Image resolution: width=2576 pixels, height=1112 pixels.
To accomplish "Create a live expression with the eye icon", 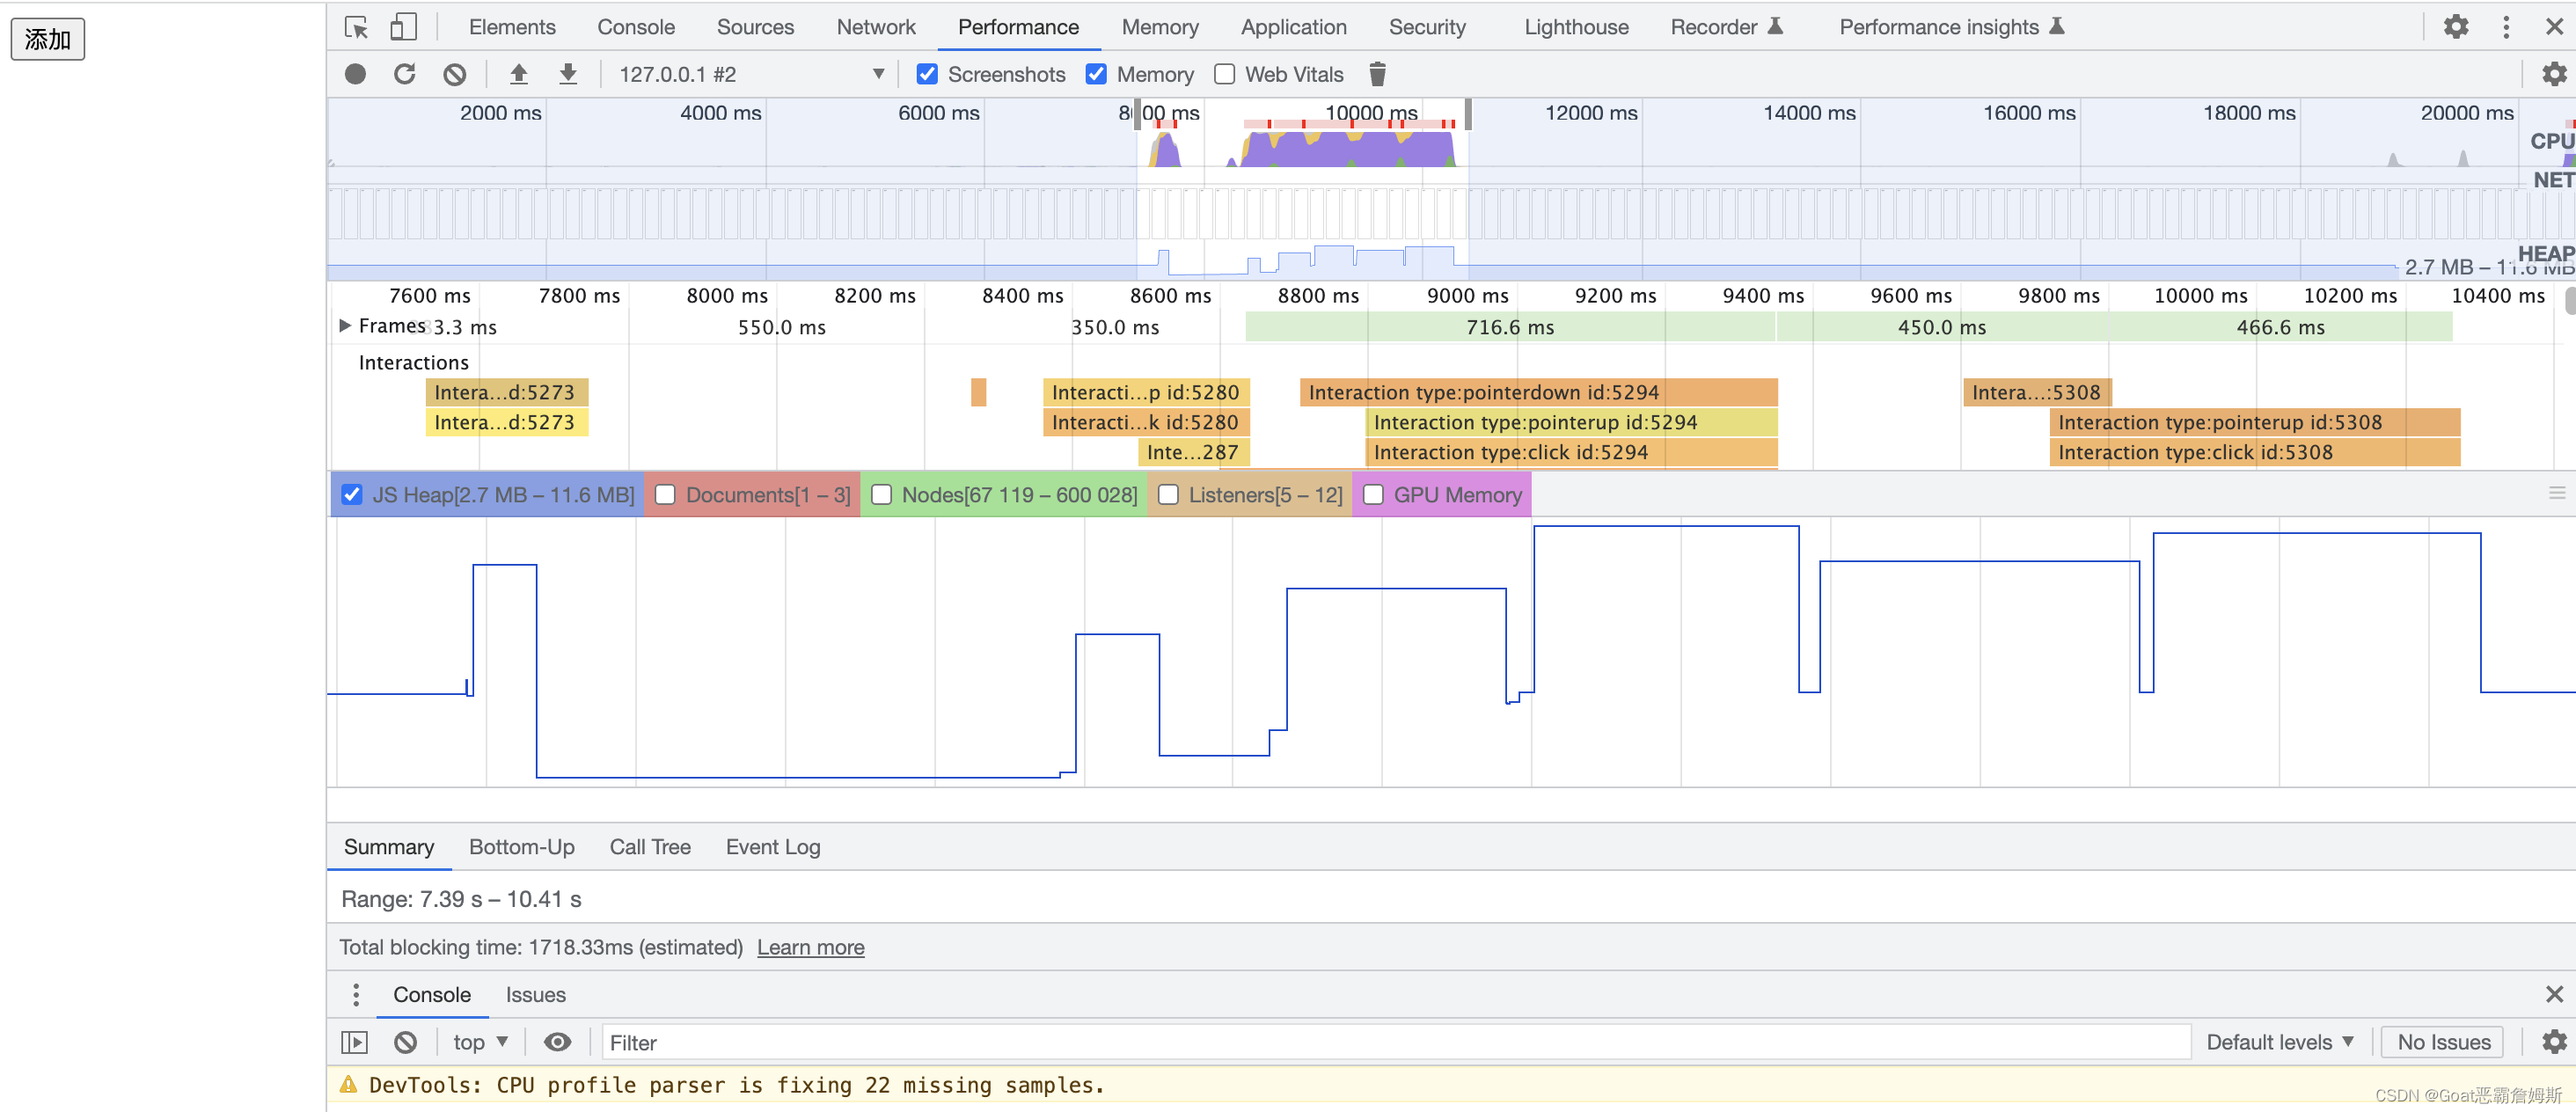I will pyautogui.click(x=557, y=1042).
